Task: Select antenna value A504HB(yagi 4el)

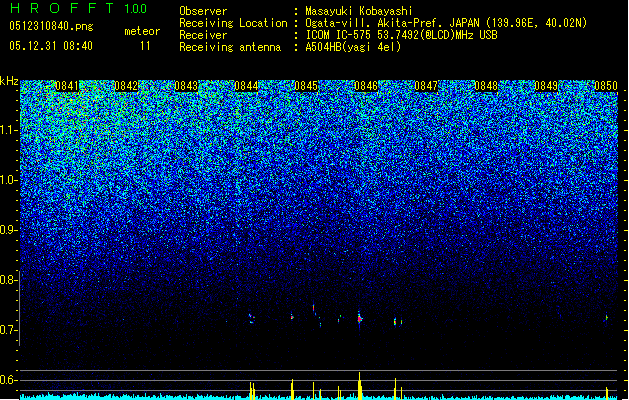Action: coord(353,47)
